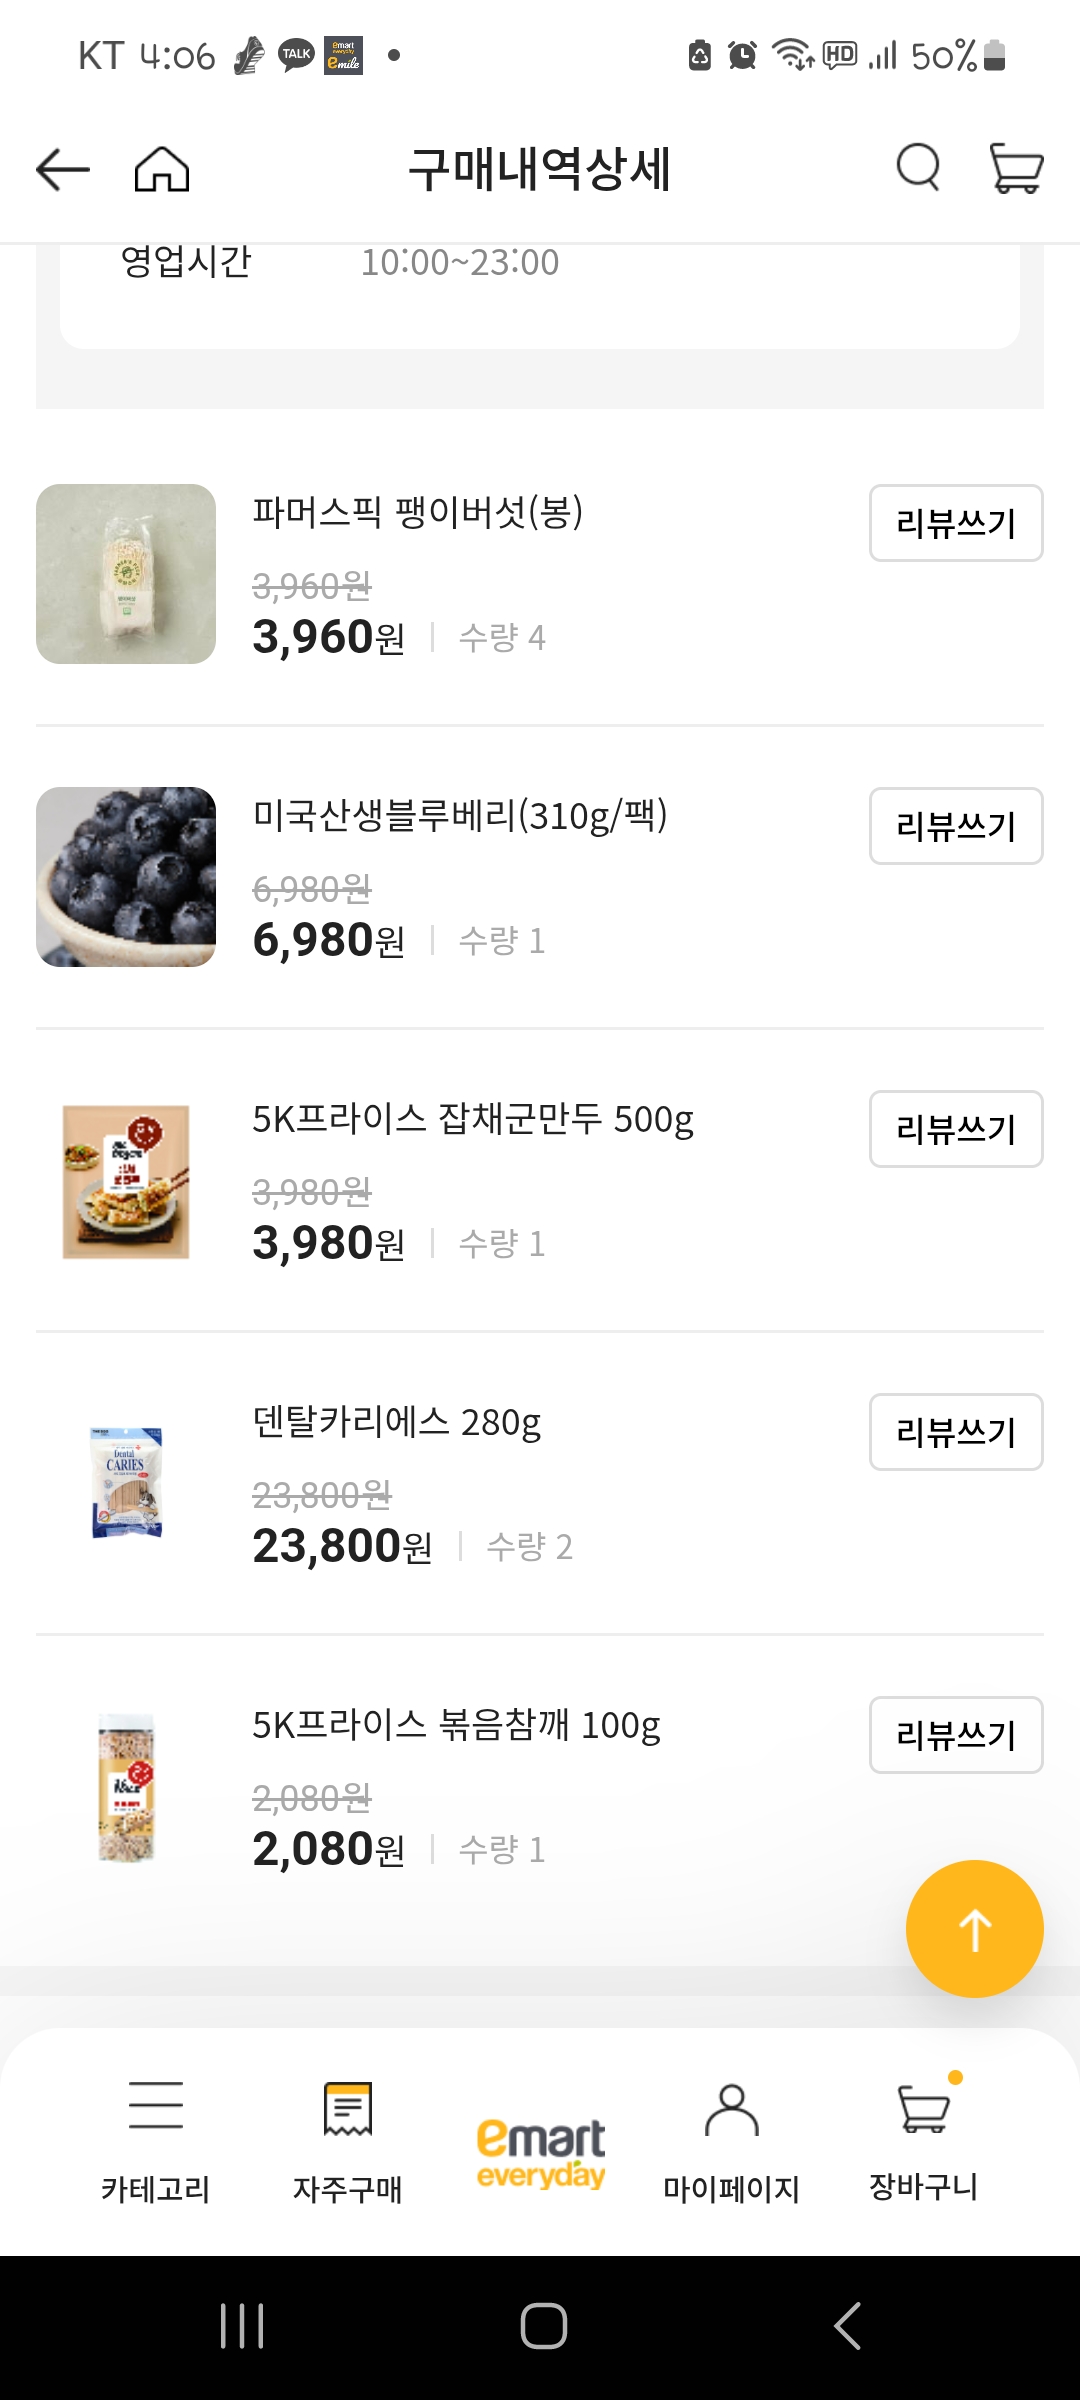Viewport: 1080px width, 2400px height.
Task: Open the blueberry product thumbnail
Action: (x=126, y=877)
